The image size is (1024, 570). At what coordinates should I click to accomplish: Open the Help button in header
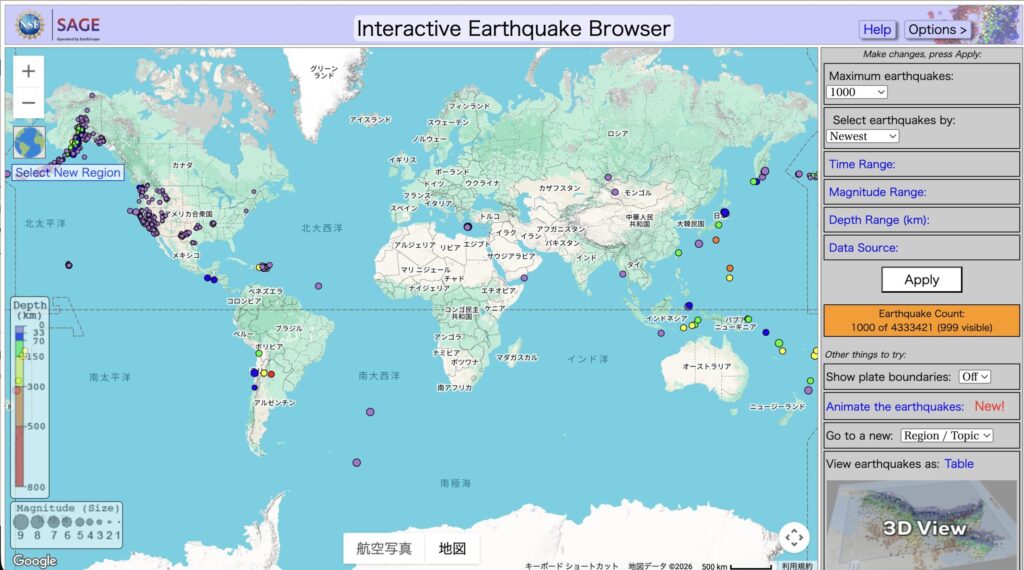click(877, 30)
